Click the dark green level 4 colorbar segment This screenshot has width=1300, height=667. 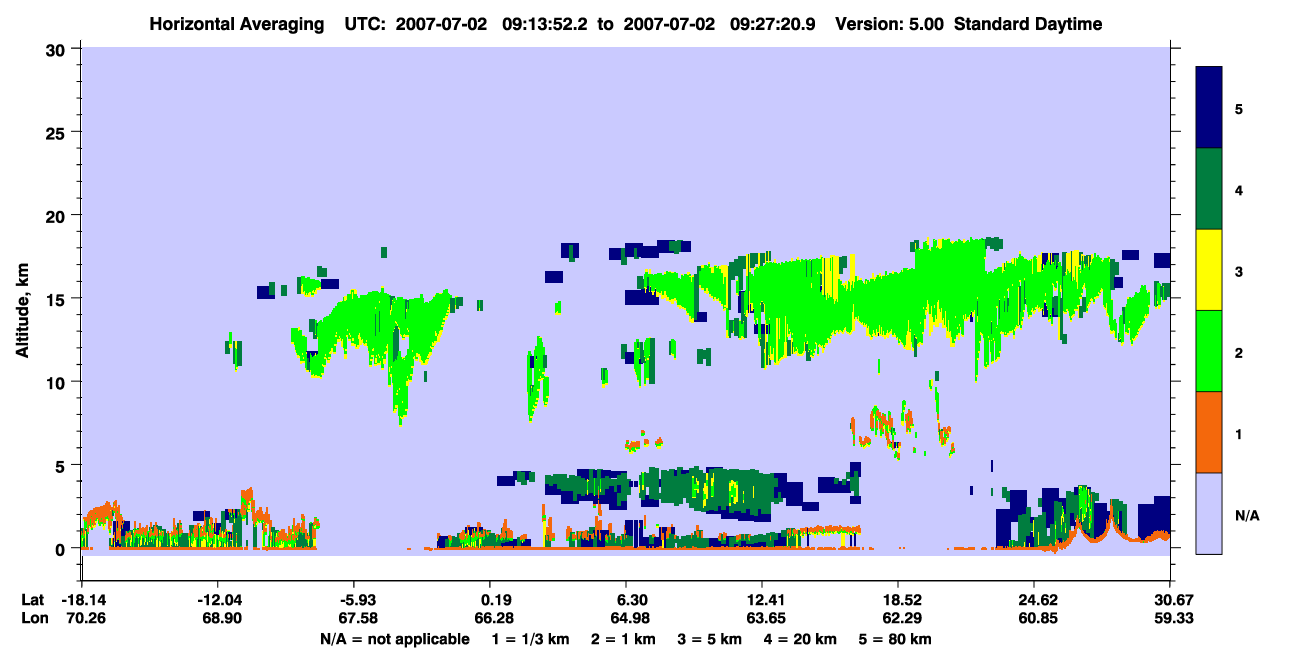tap(1209, 189)
